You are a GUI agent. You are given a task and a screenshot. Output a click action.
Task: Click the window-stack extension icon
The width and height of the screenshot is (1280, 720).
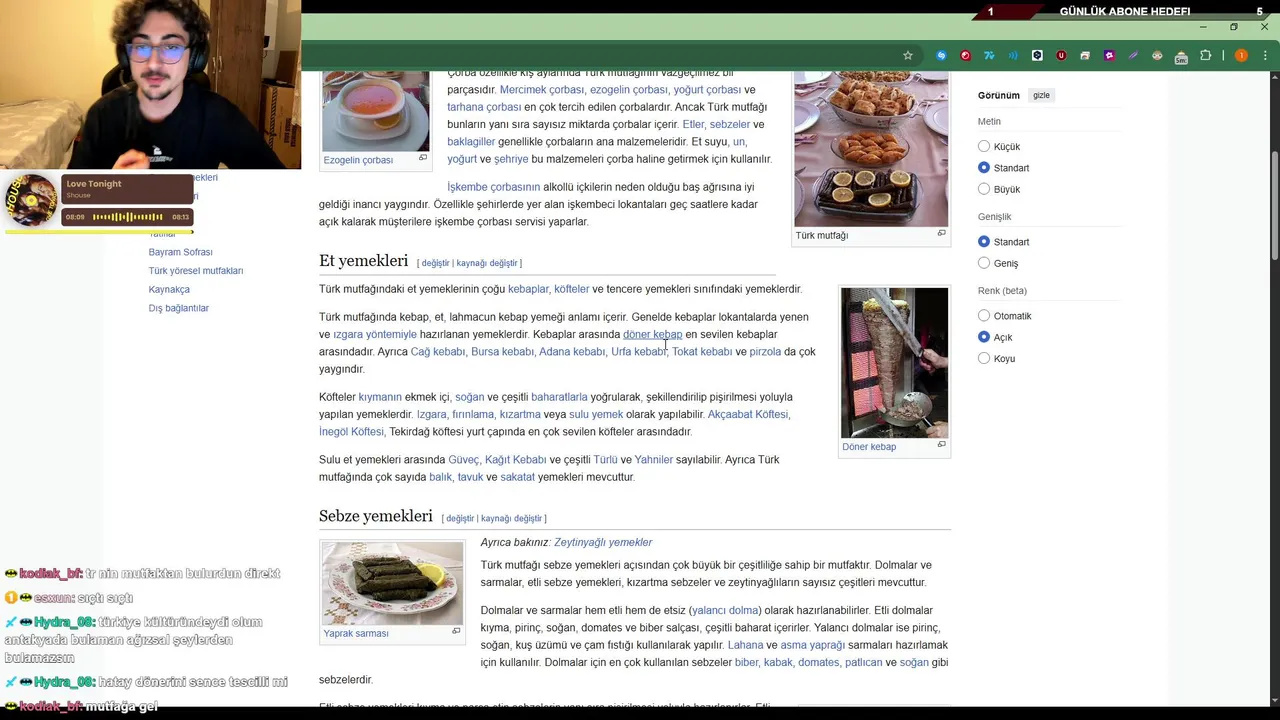point(1085,56)
